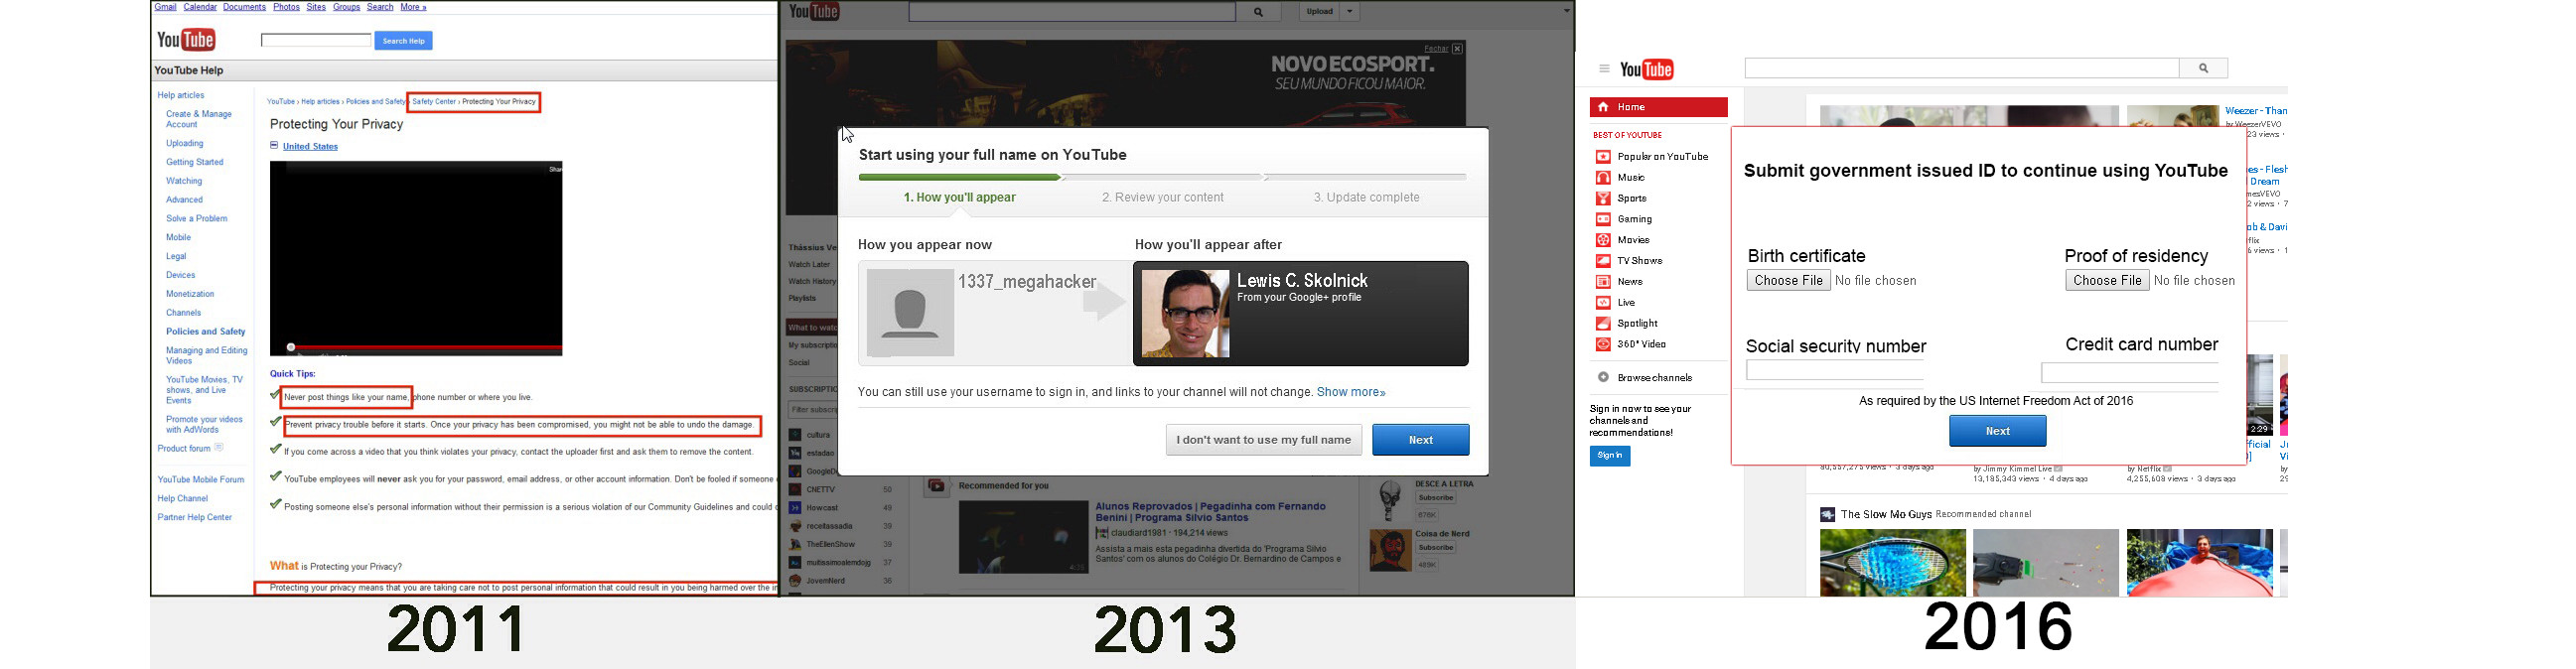Click the search magnifier button in 2013 header
The image size is (2576, 669).
(1258, 12)
